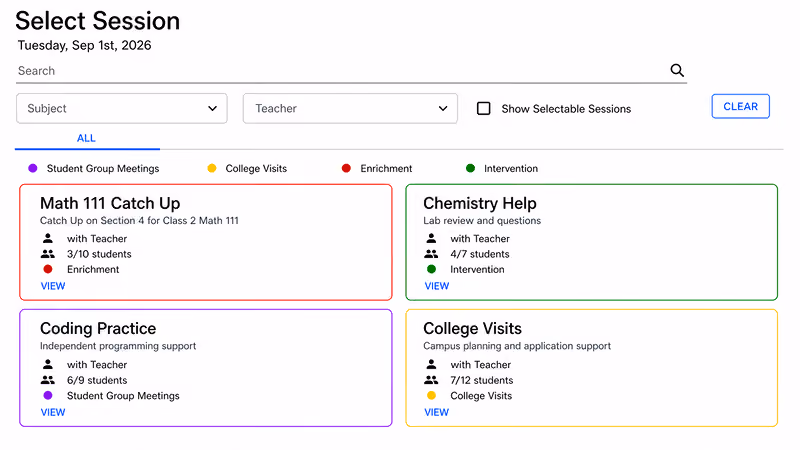Click the yellow dot in College Visits card
This screenshot has height=450, width=800.
pos(431,395)
